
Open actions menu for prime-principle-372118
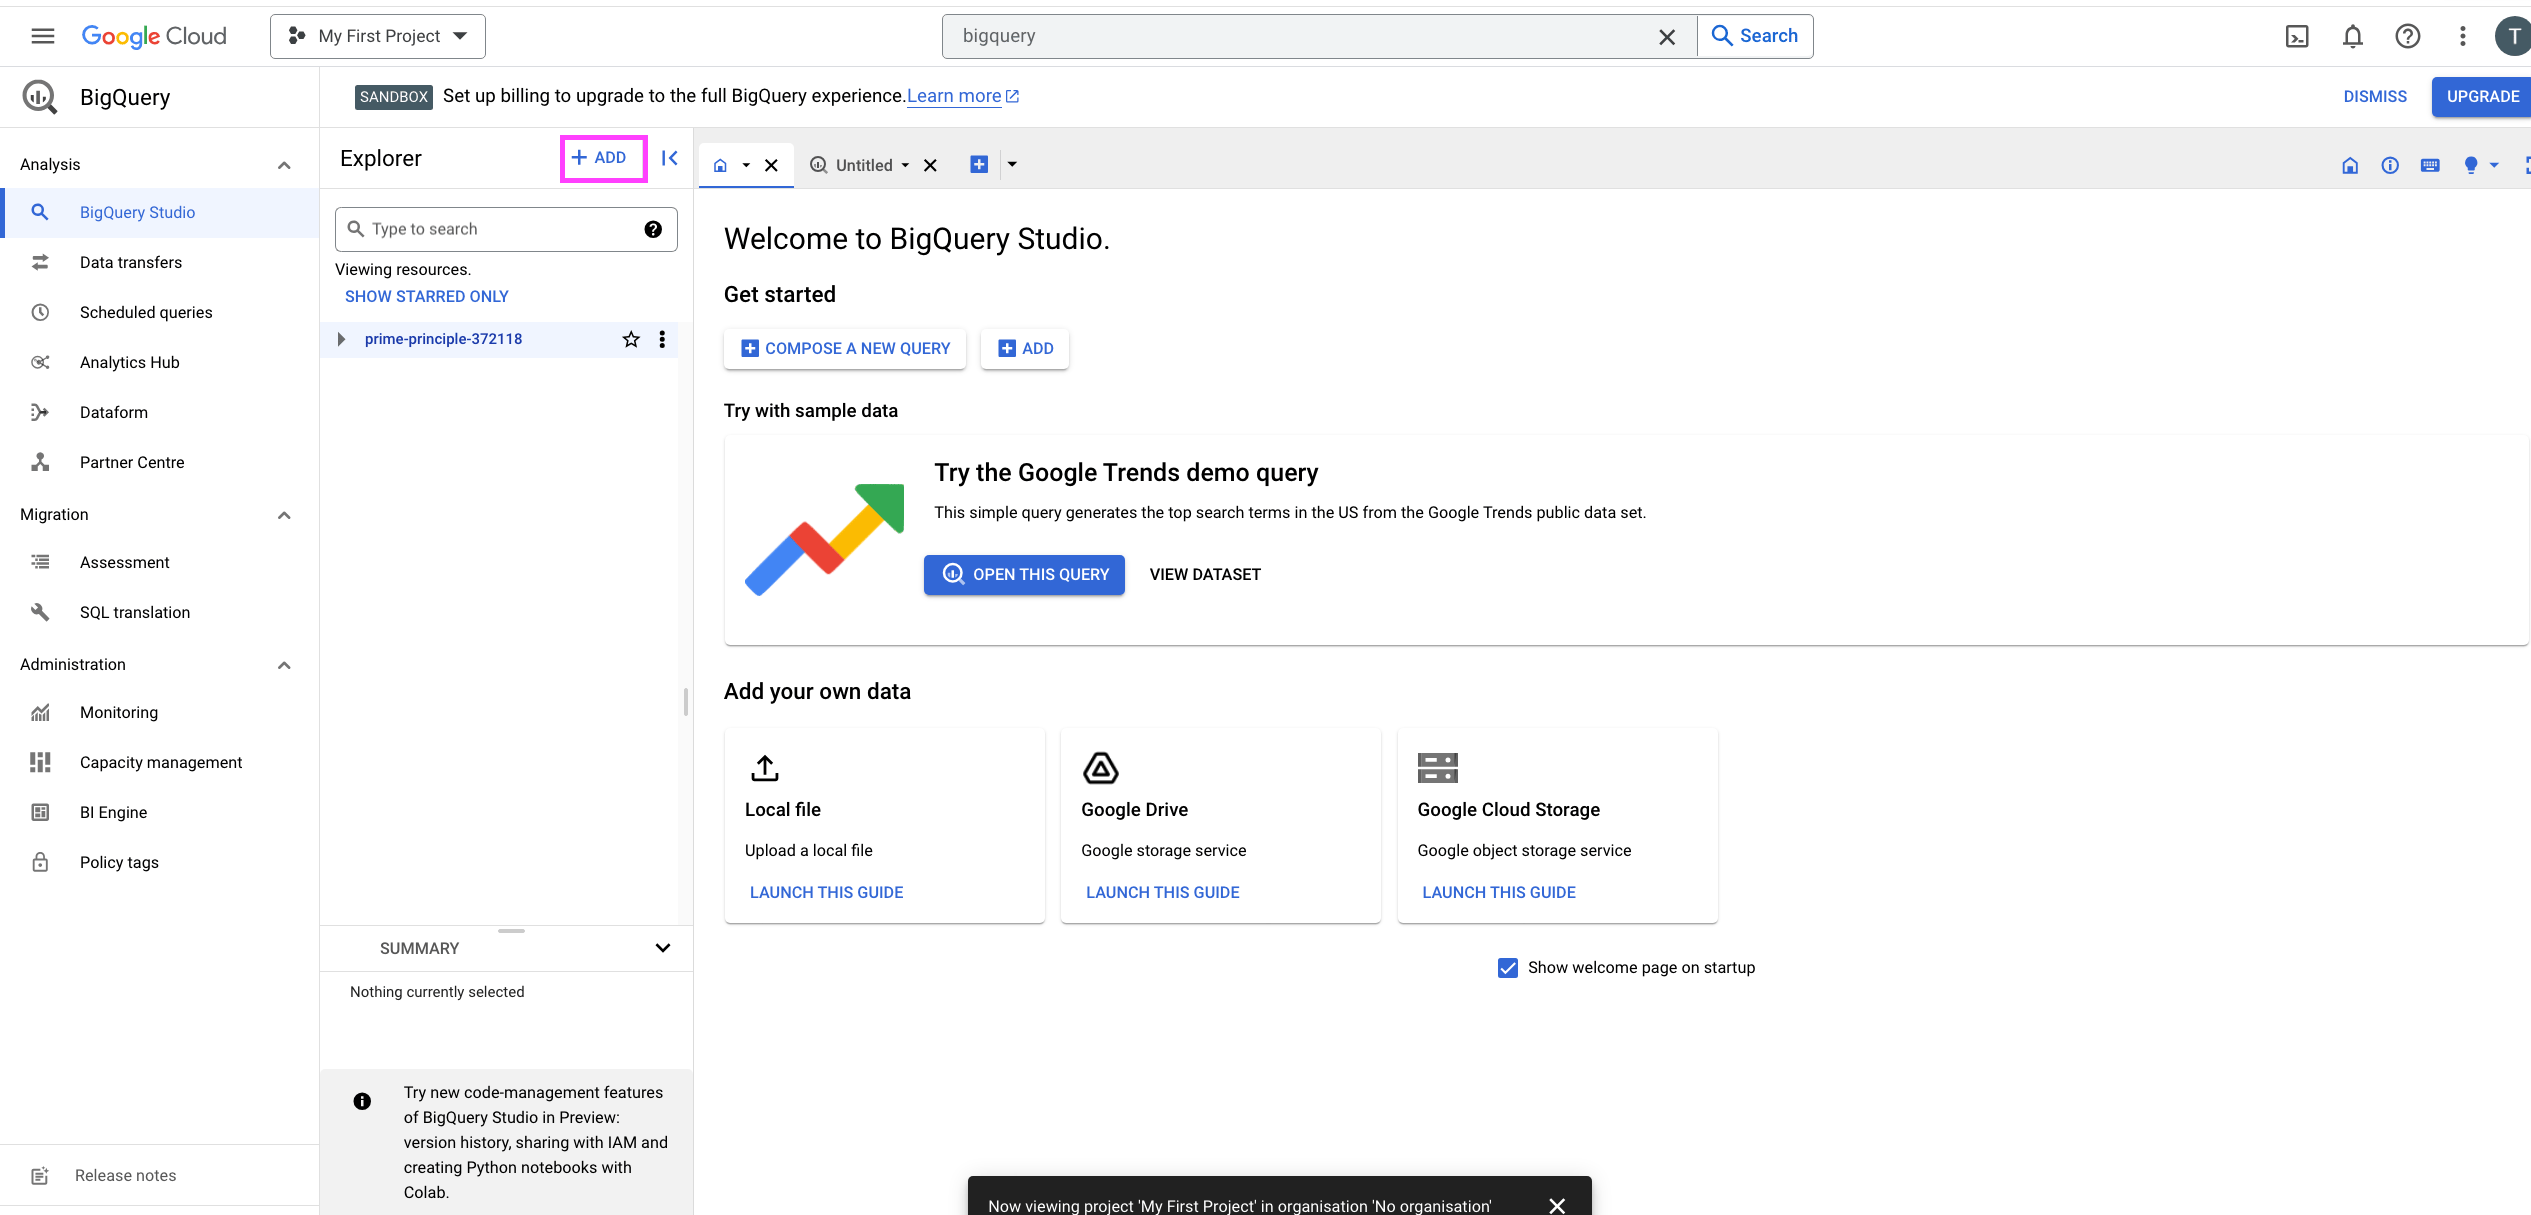pyautogui.click(x=662, y=339)
